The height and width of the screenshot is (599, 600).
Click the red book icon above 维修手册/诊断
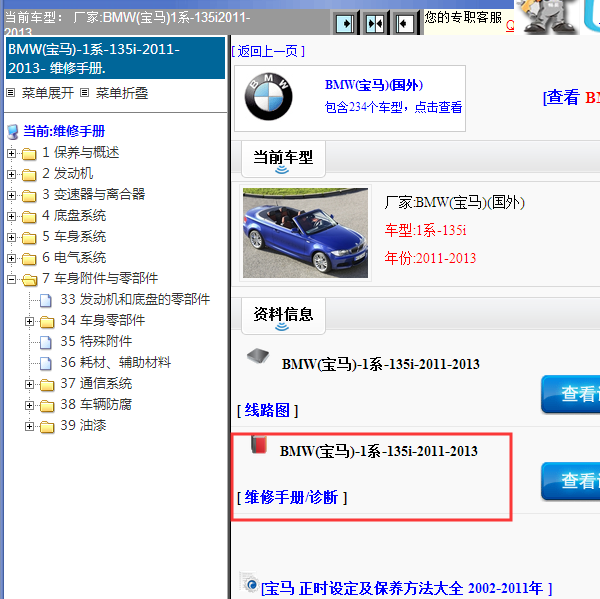259,444
